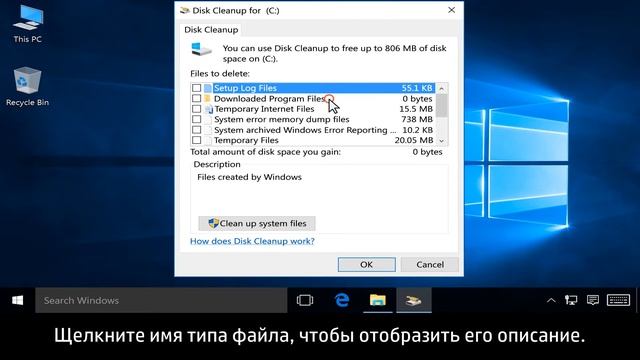Click the 15.5 MB size value
640x360 pixels.
416,109
